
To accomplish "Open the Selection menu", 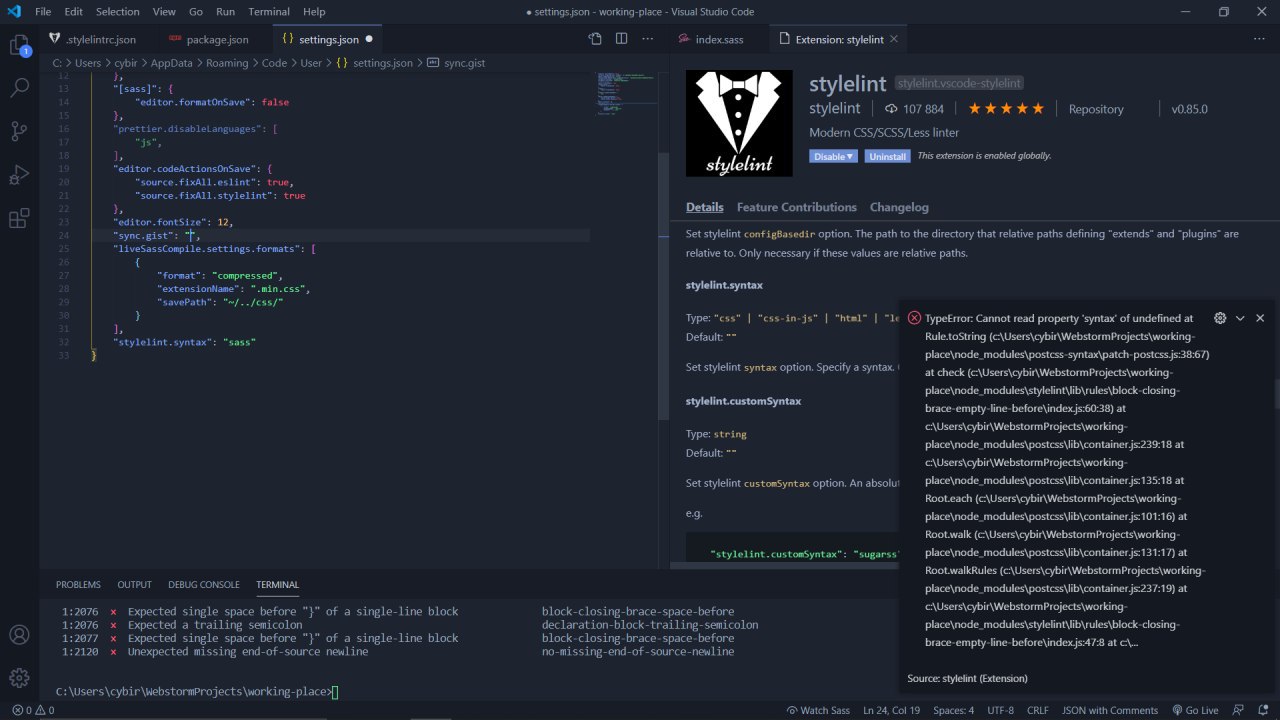I will tap(118, 12).
